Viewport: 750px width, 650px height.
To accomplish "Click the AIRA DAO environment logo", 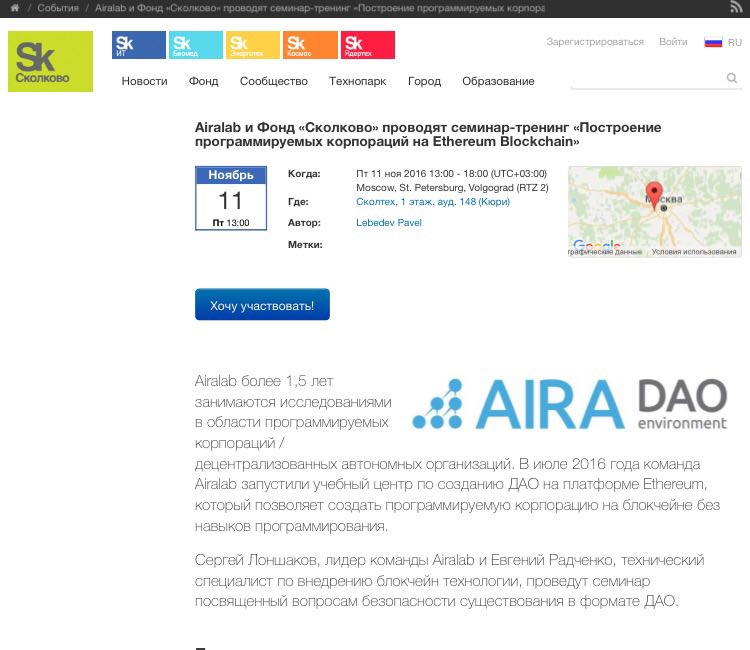I will pyautogui.click(x=569, y=404).
